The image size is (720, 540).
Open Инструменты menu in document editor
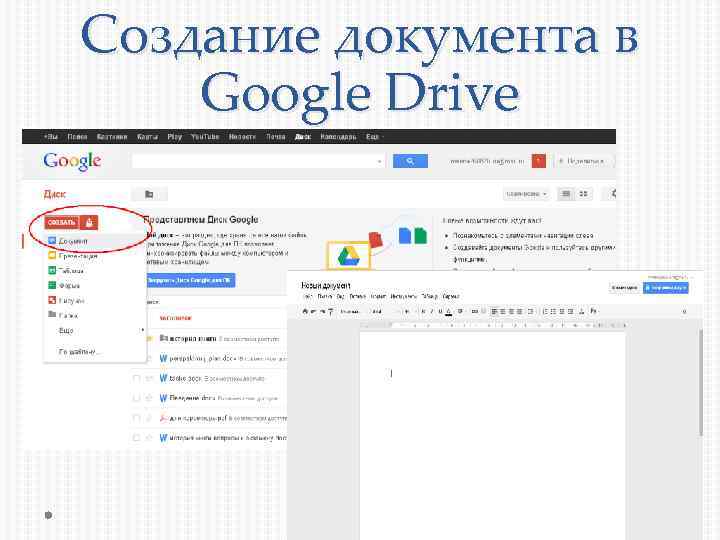point(403,297)
